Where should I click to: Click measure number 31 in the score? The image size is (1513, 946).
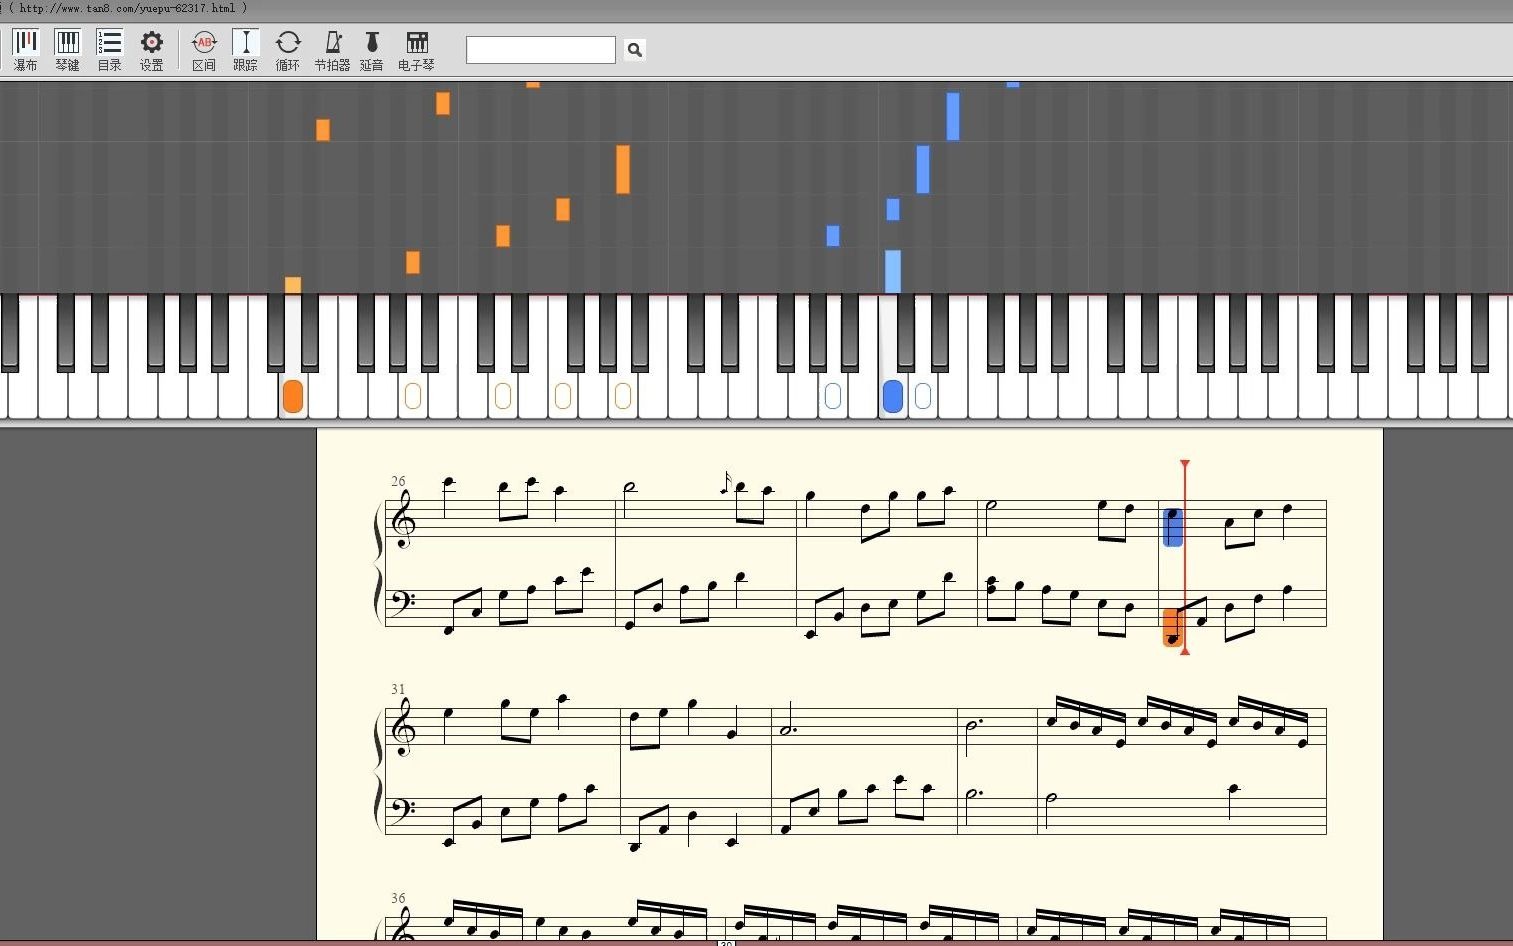click(x=398, y=689)
